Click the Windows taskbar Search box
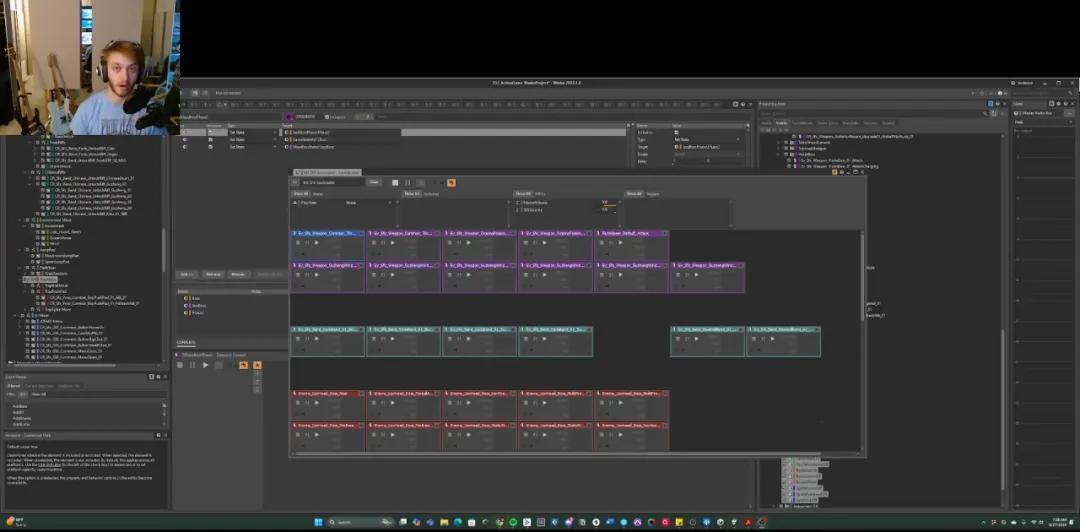 360,522
